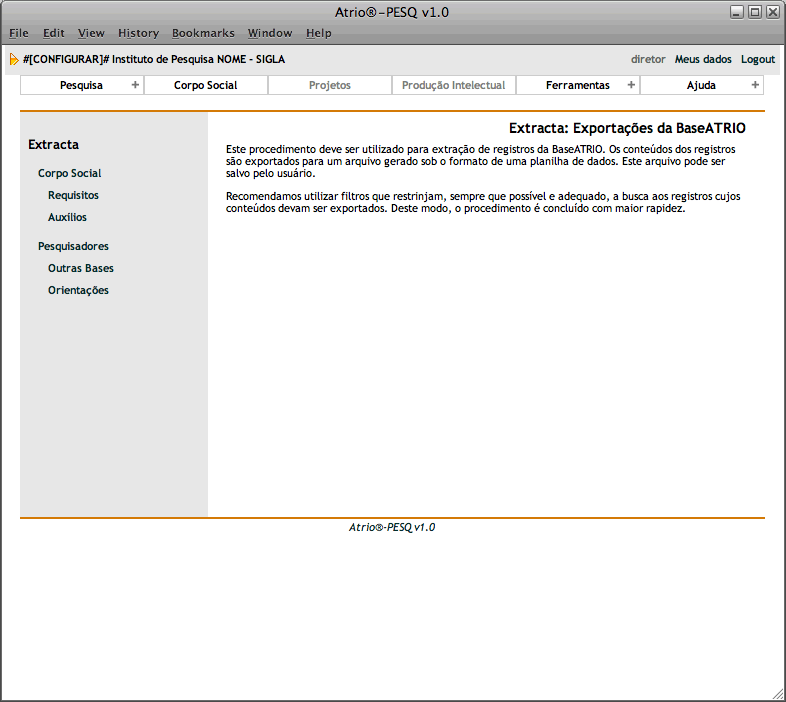The image size is (786, 702).
Task: Click the Atrio®-PESQ v1.0 footer link
Action: point(392,527)
